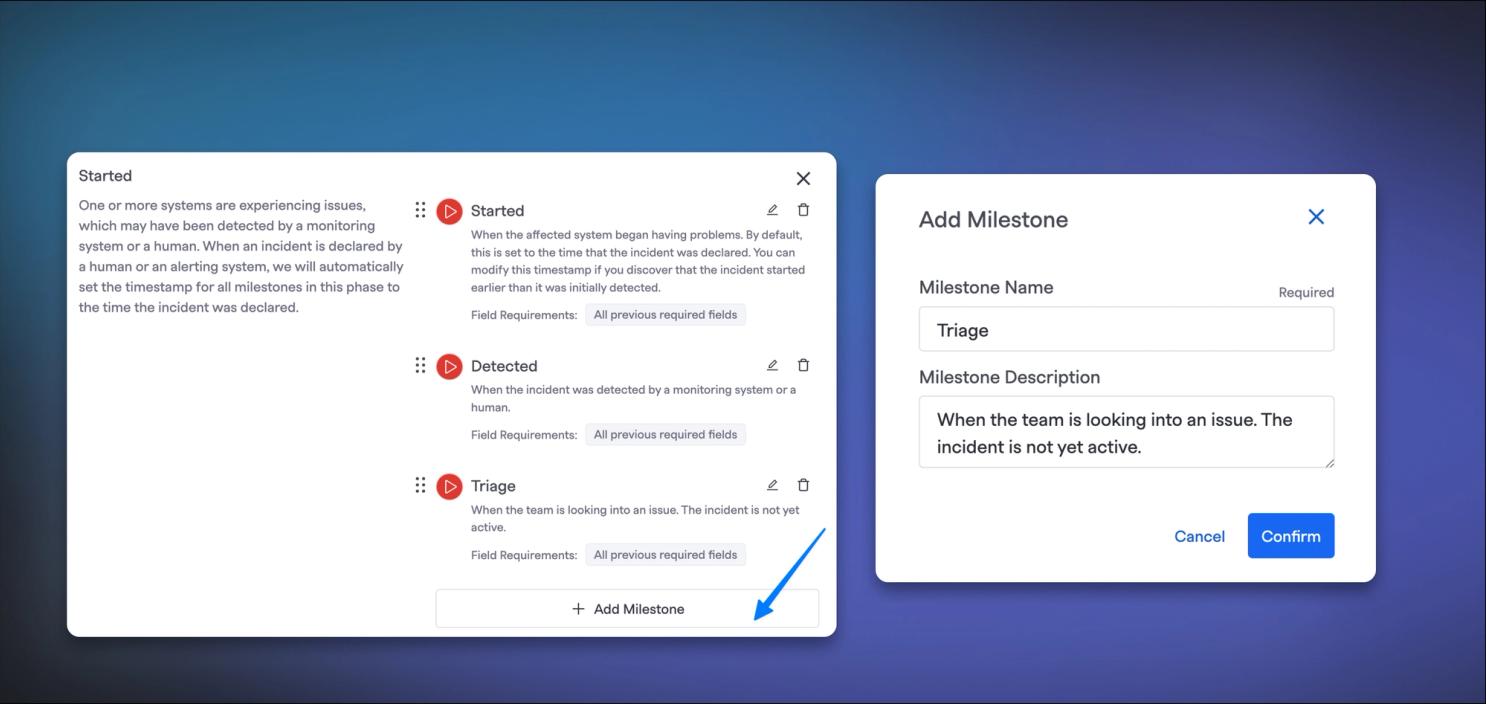Grab the drag handle of Detected milestone

coord(420,365)
